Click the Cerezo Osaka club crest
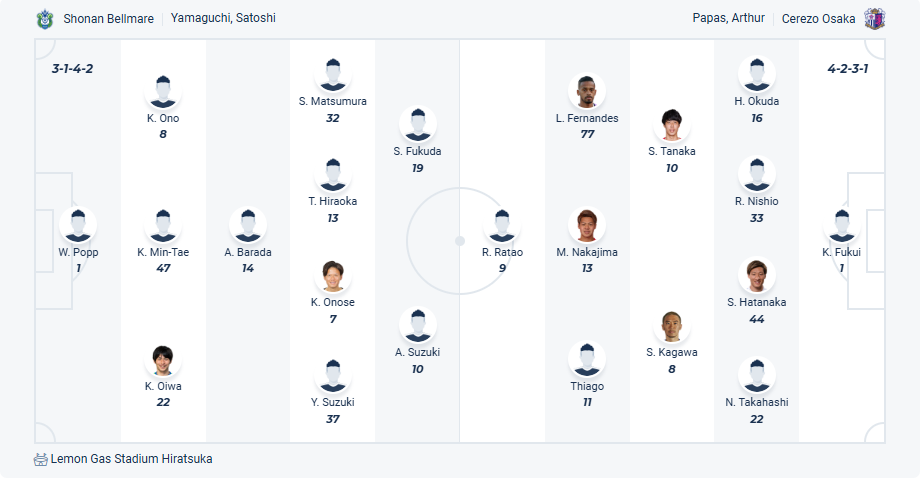The height and width of the screenshot is (478, 920). (875, 19)
